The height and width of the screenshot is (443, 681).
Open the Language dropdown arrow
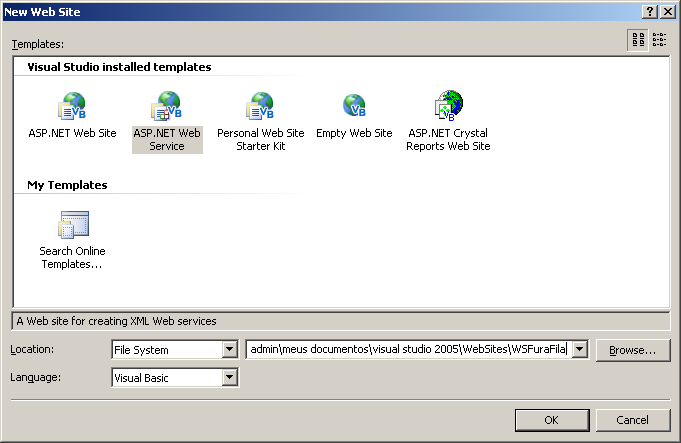click(x=229, y=377)
